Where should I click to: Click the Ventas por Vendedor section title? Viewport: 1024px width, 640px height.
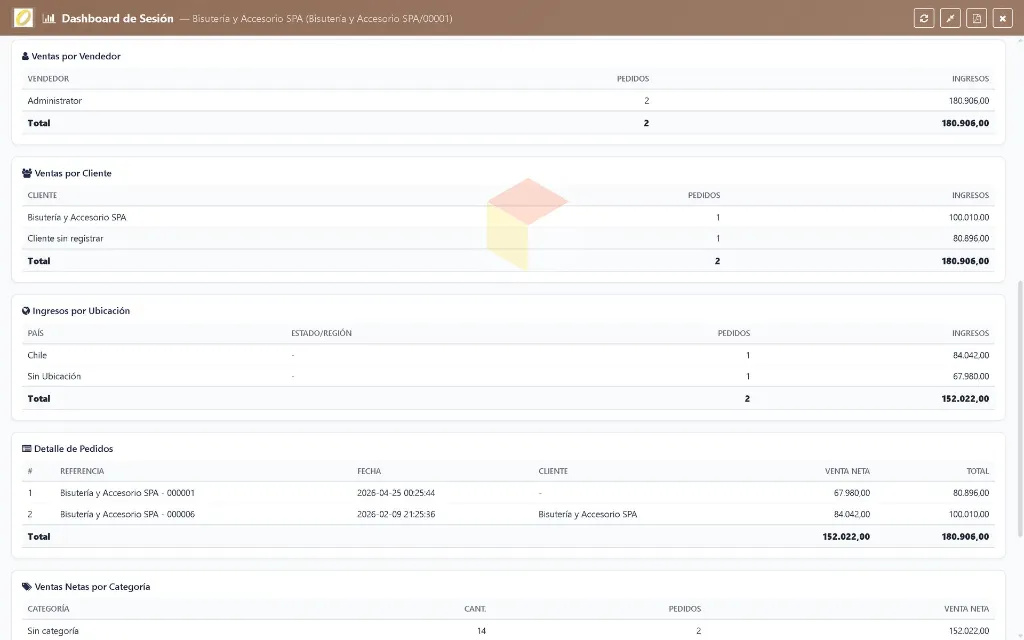(76, 56)
